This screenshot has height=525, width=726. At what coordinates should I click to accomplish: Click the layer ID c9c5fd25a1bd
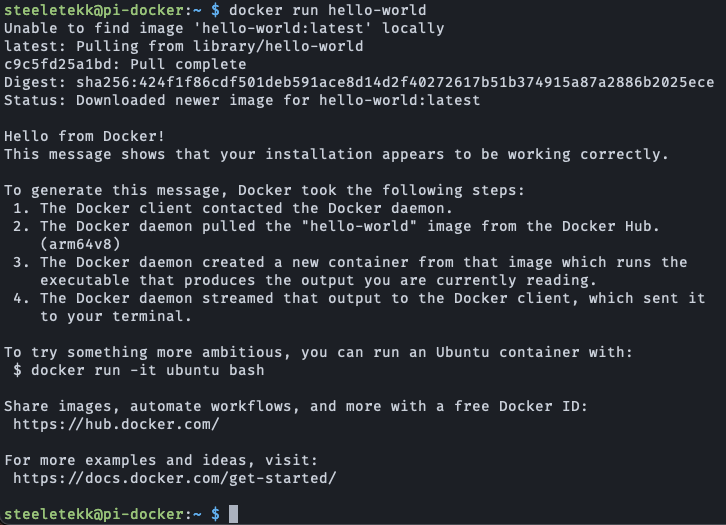click(58, 64)
